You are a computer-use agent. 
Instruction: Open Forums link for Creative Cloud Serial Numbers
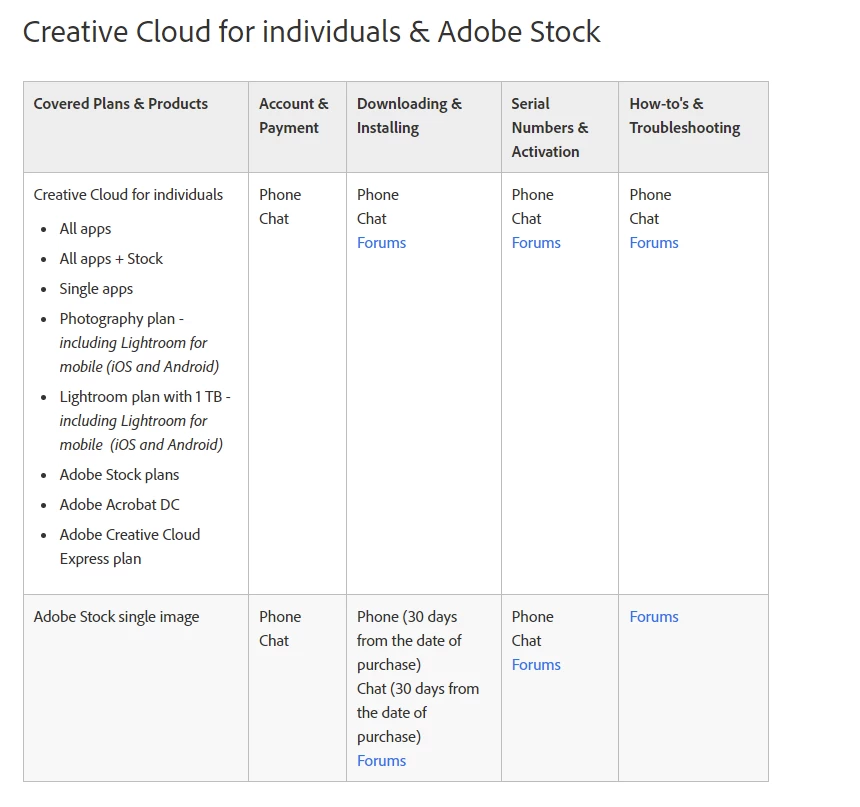pos(536,243)
